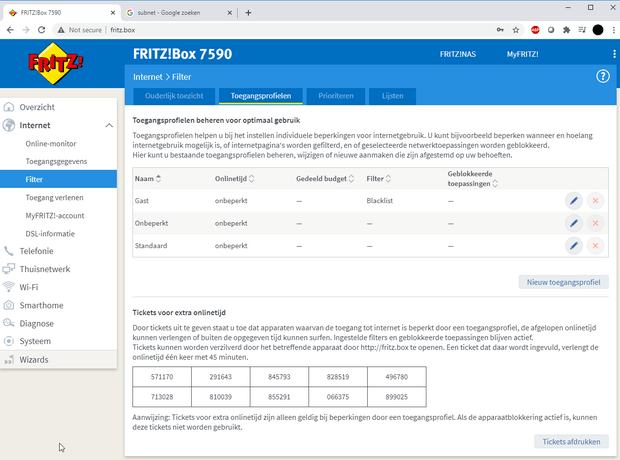Click ticket code 571170
This screenshot has width=620, height=460.
pyautogui.click(x=162, y=377)
